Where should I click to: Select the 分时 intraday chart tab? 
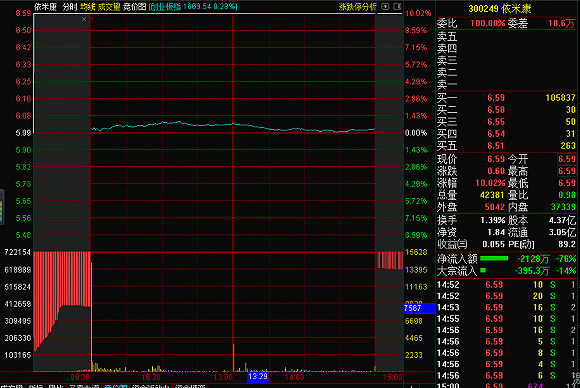pyautogui.click(x=70, y=7)
